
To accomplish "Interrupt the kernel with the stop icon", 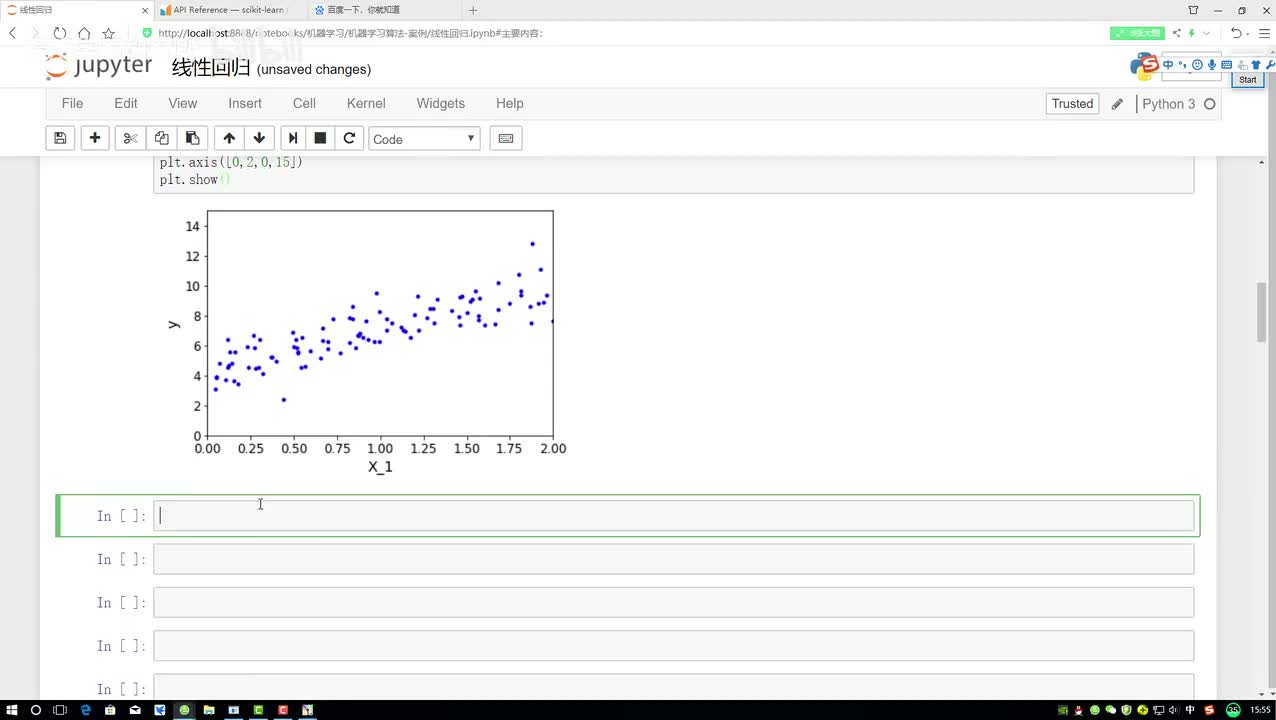I will [320, 138].
